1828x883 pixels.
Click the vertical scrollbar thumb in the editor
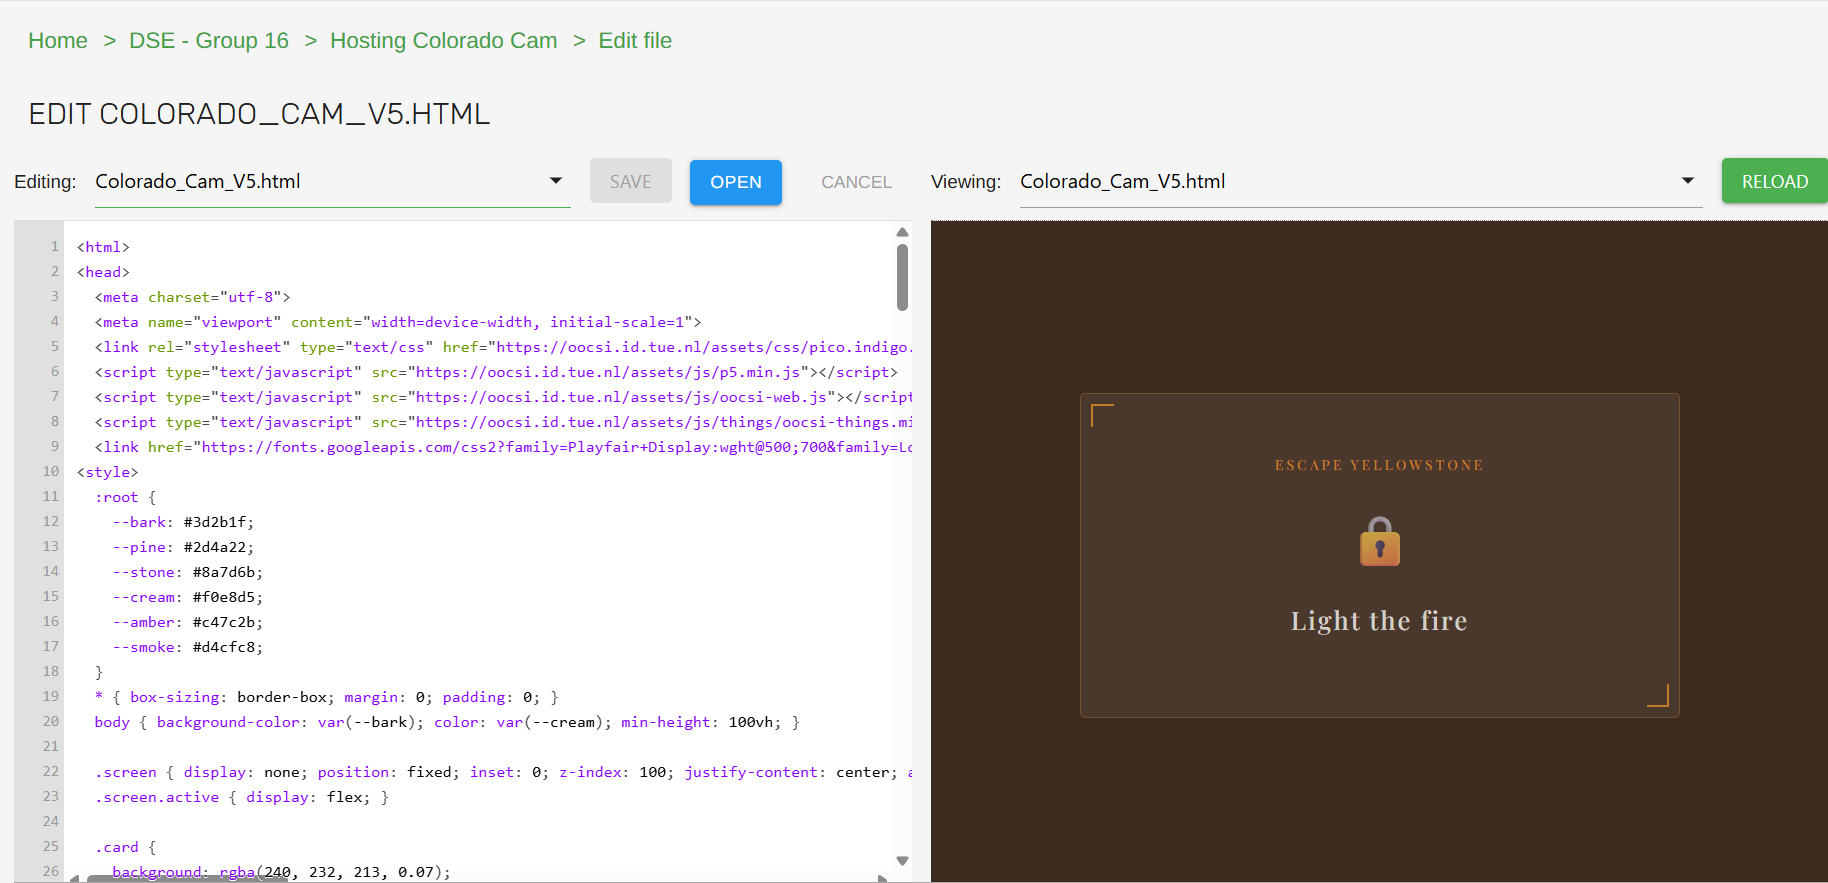902,277
